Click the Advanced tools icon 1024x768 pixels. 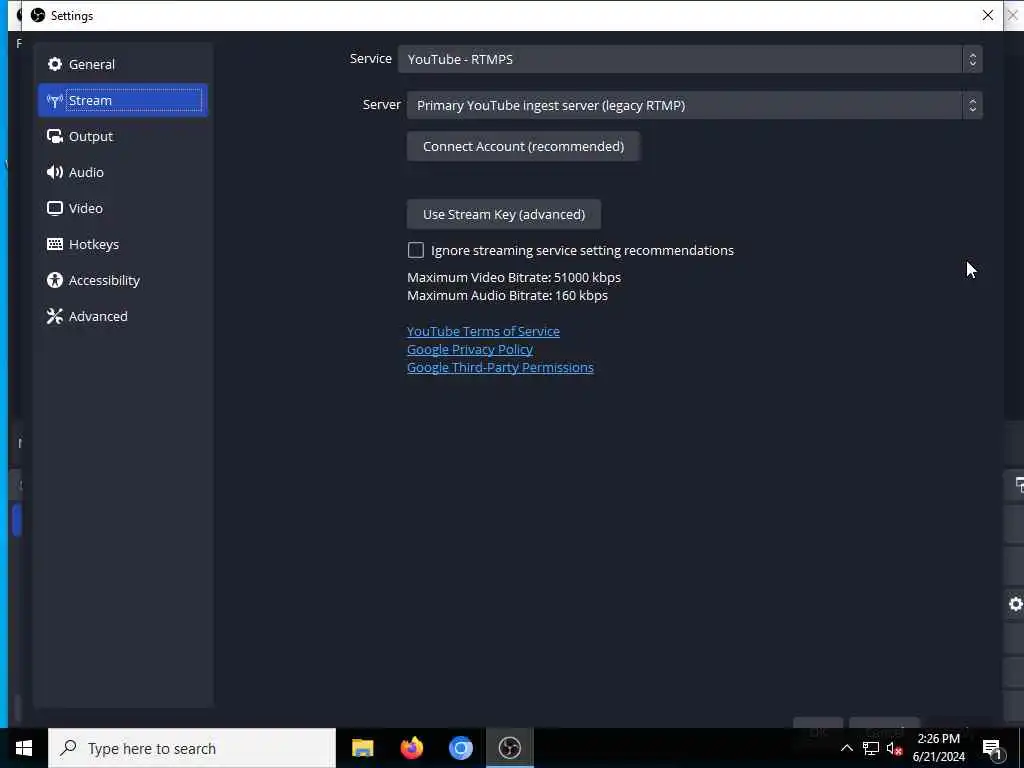point(55,316)
